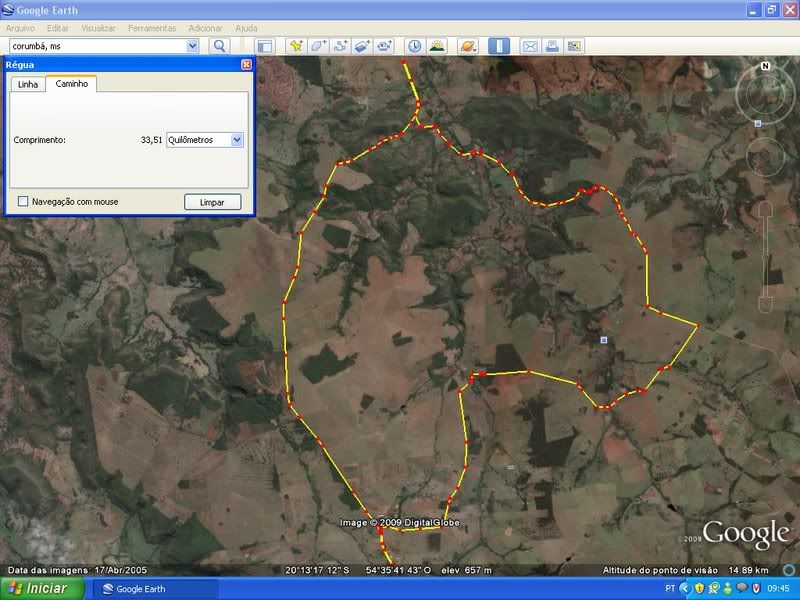Click the Print icon
Image resolution: width=800 pixels, height=600 pixels.
(552, 46)
